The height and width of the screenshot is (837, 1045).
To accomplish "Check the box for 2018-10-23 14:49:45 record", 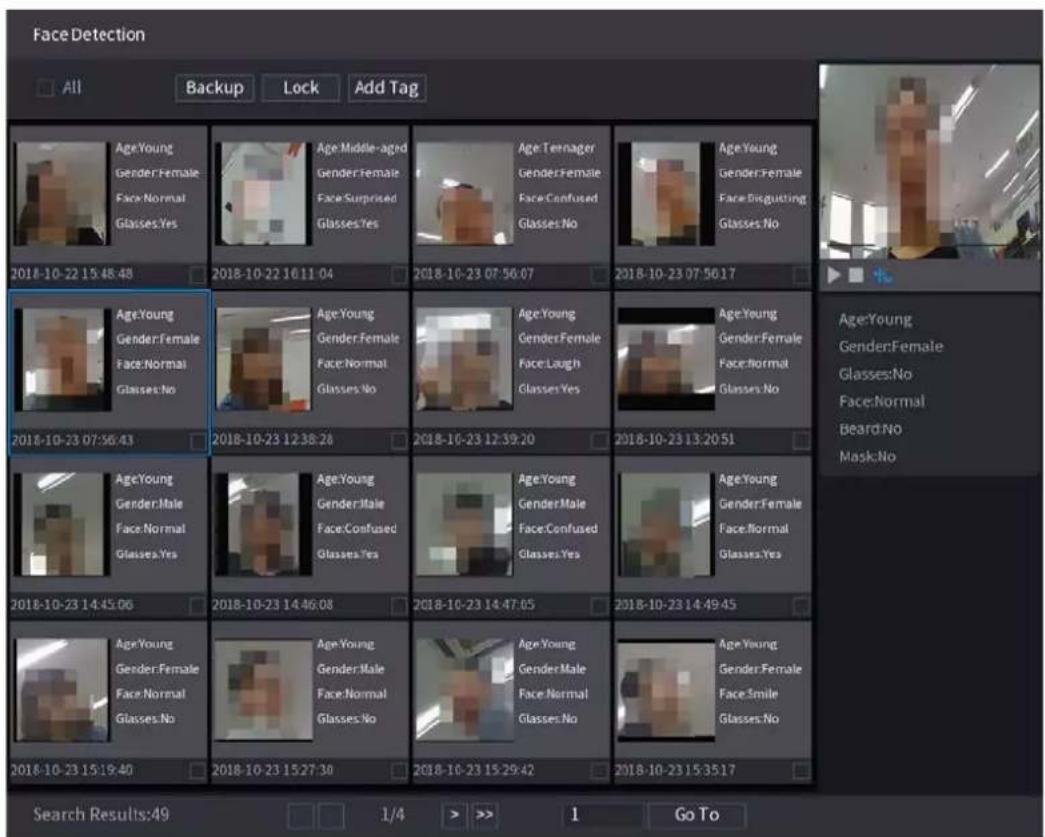I will point(801,605).
